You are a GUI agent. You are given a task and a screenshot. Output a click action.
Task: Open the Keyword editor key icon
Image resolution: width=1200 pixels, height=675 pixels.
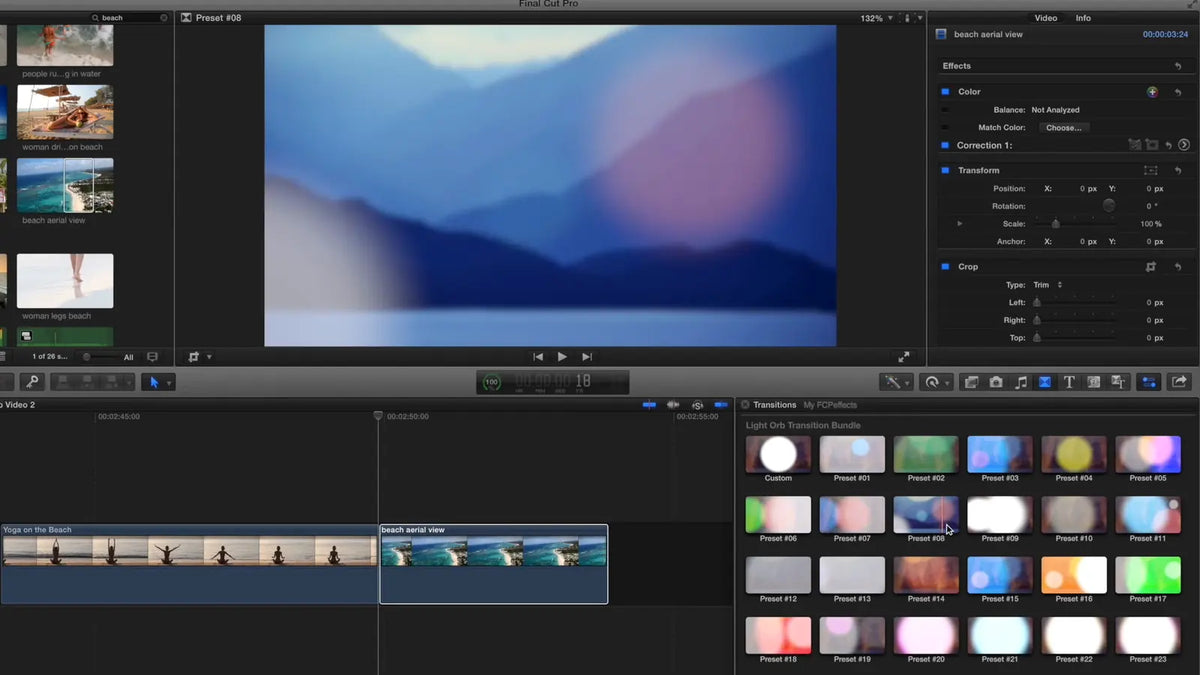(x=32, y=382)
